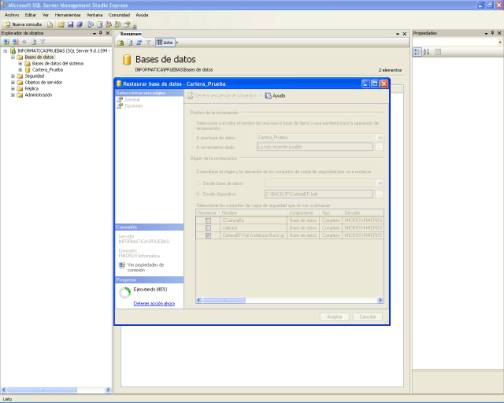
Task: Click the Lista view button in Resumen toolbar
Action: click(x=165, y=43)
